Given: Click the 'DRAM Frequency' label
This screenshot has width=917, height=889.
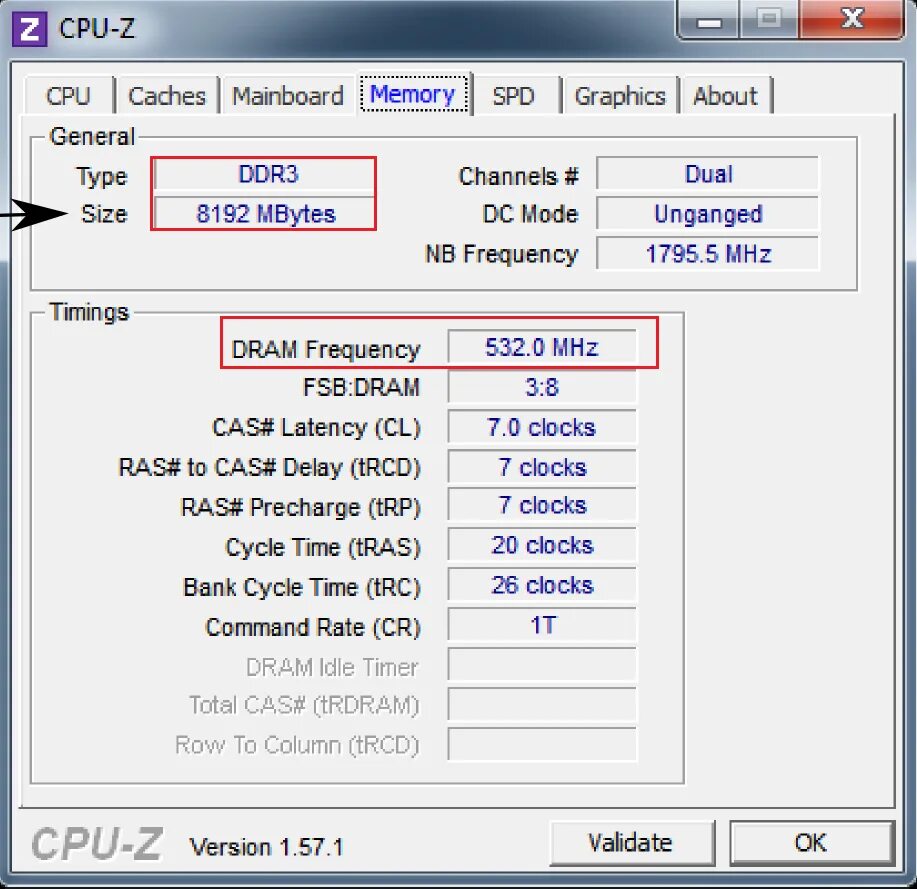Looking at the screenshot, I should click(x=326, y=349).
